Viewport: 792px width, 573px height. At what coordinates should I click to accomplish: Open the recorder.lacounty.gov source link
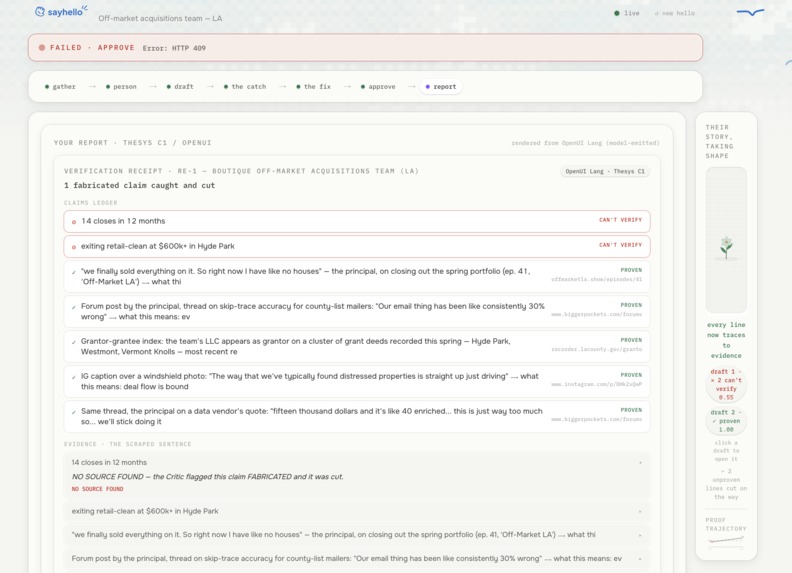pos(597,349)
